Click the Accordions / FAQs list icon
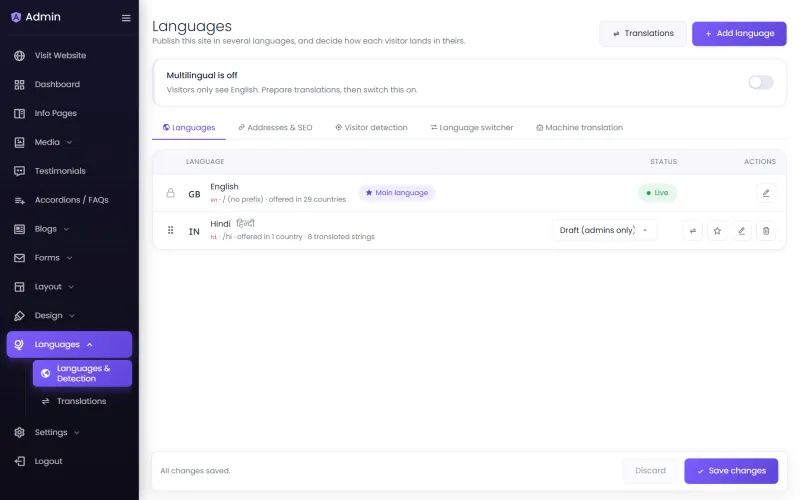The width and height of the screenshot is (800, 500). (19, 200)
